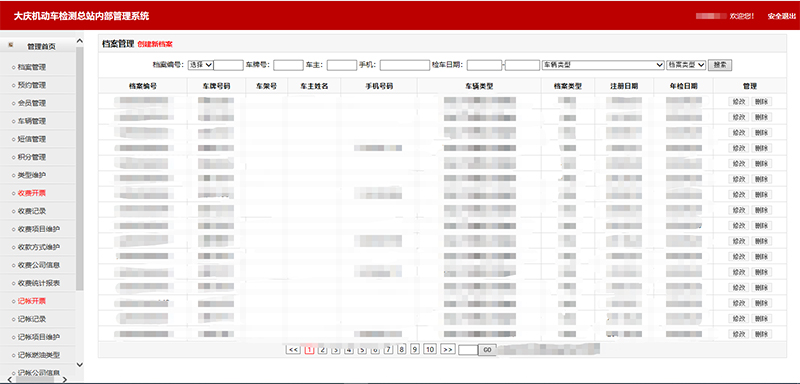Open the 选择 dropdown for 档案编号

[201, 65]
